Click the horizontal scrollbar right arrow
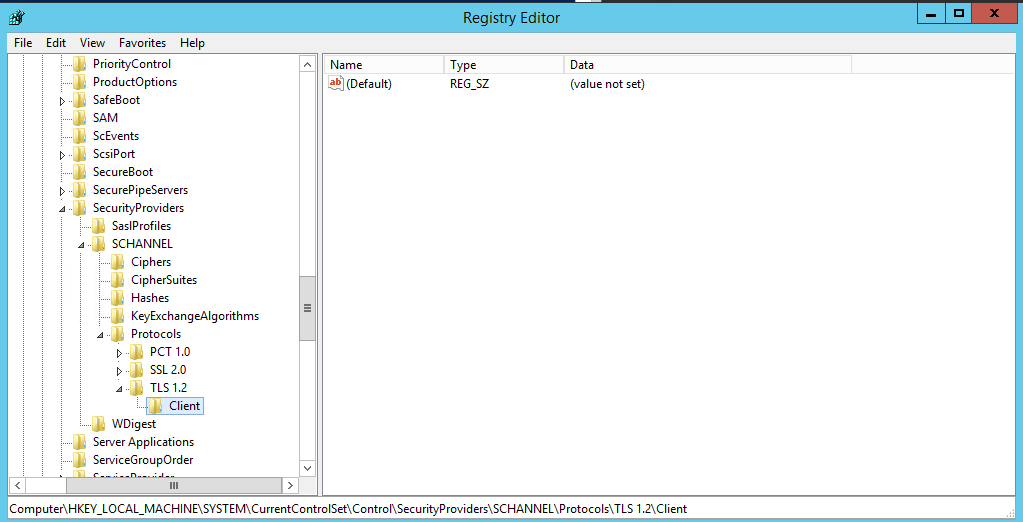This screenshot has width=1023, height=522. pyautogui.click(x=291, y=485)
